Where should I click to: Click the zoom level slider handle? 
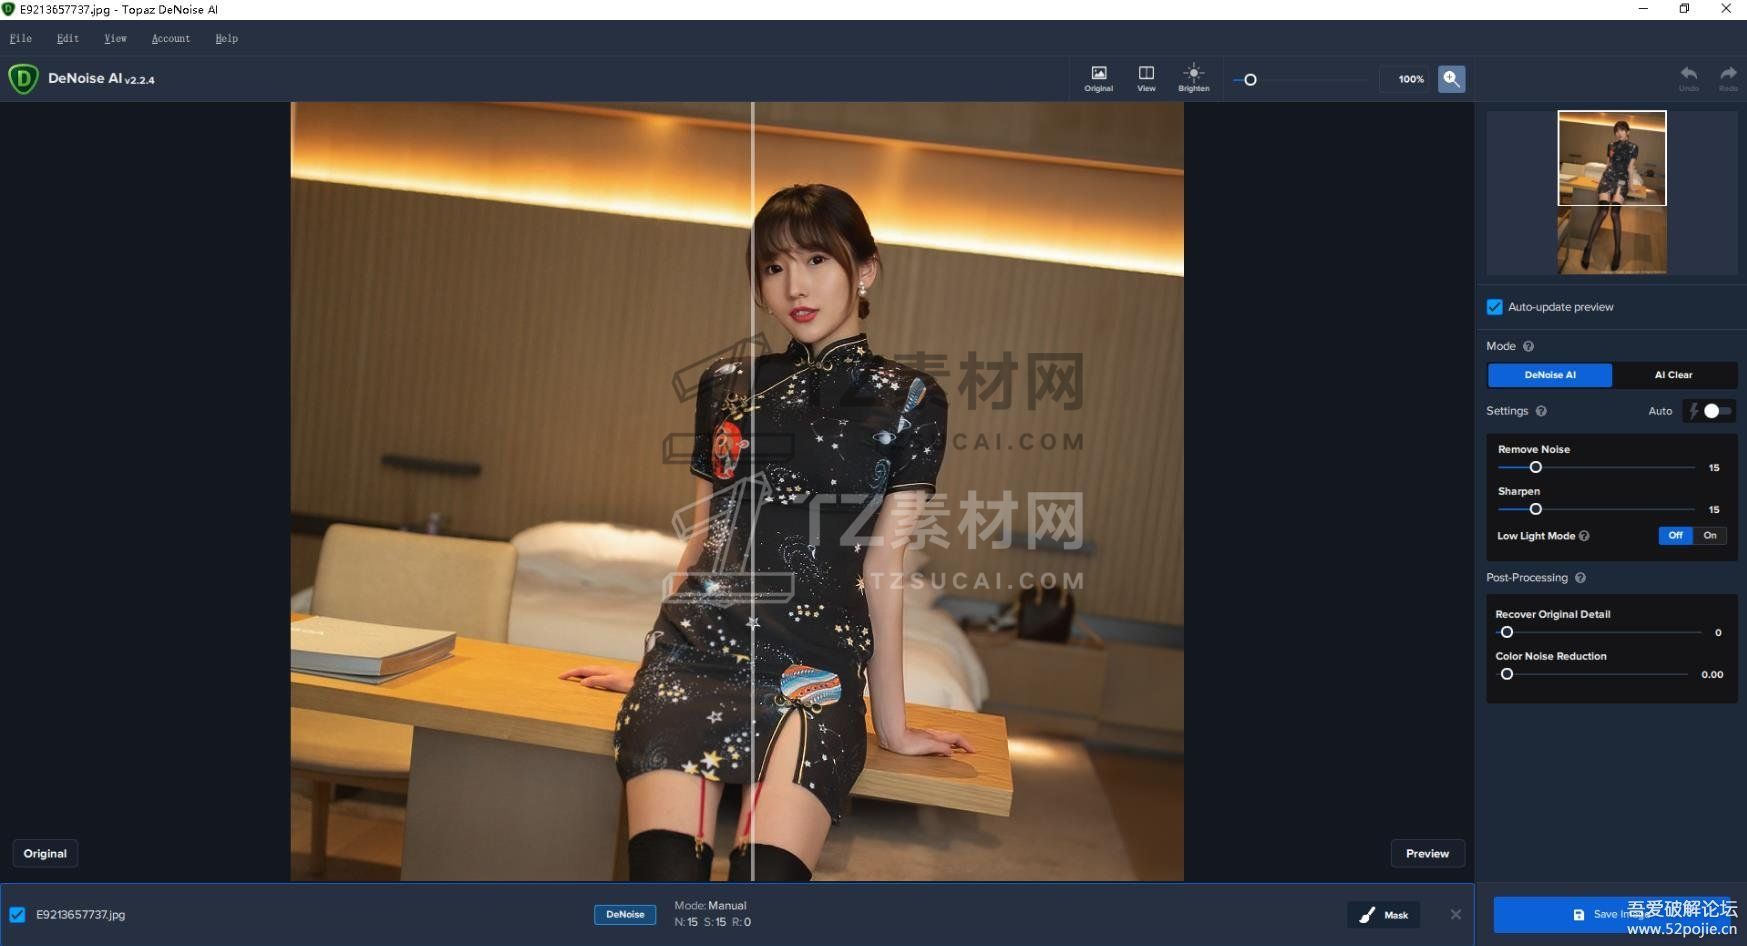click(1250, 80)
